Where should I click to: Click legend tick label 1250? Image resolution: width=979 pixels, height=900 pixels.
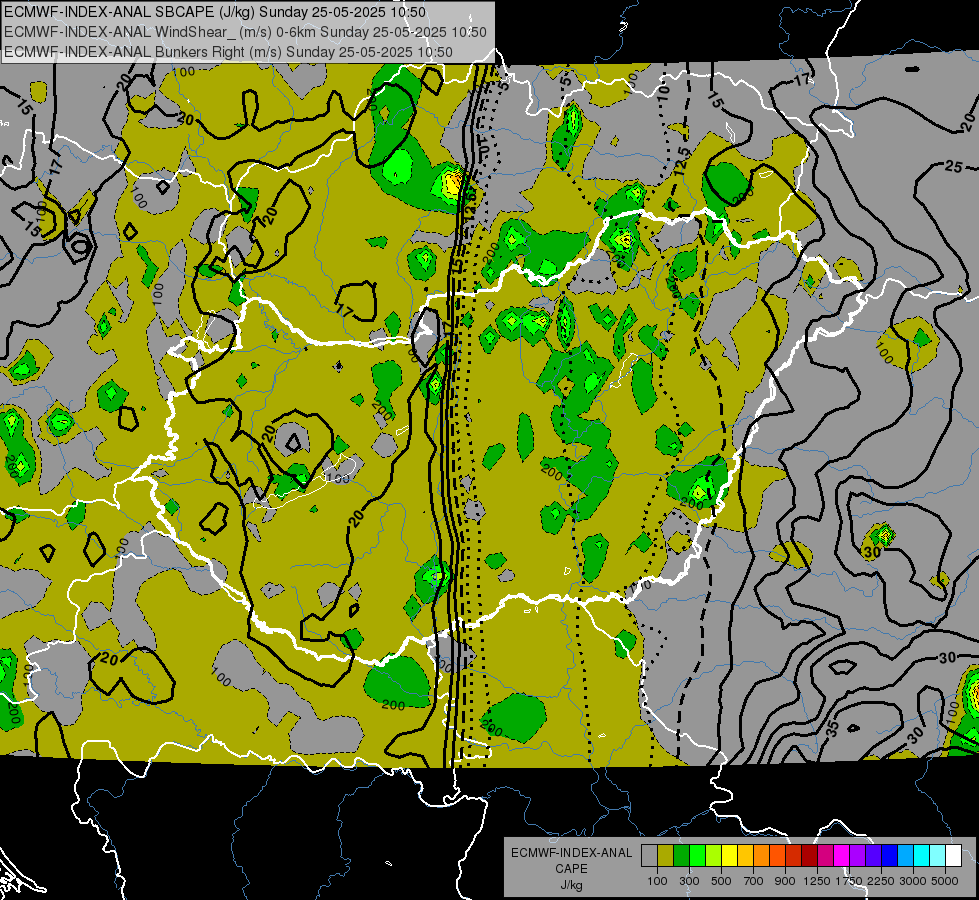coord(817,881)
